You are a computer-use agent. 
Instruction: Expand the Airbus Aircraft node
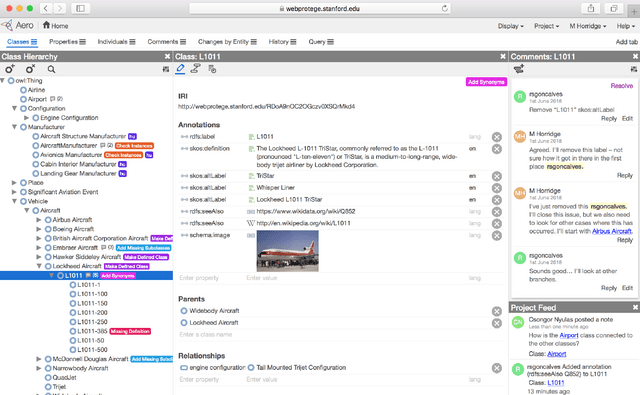39,220
